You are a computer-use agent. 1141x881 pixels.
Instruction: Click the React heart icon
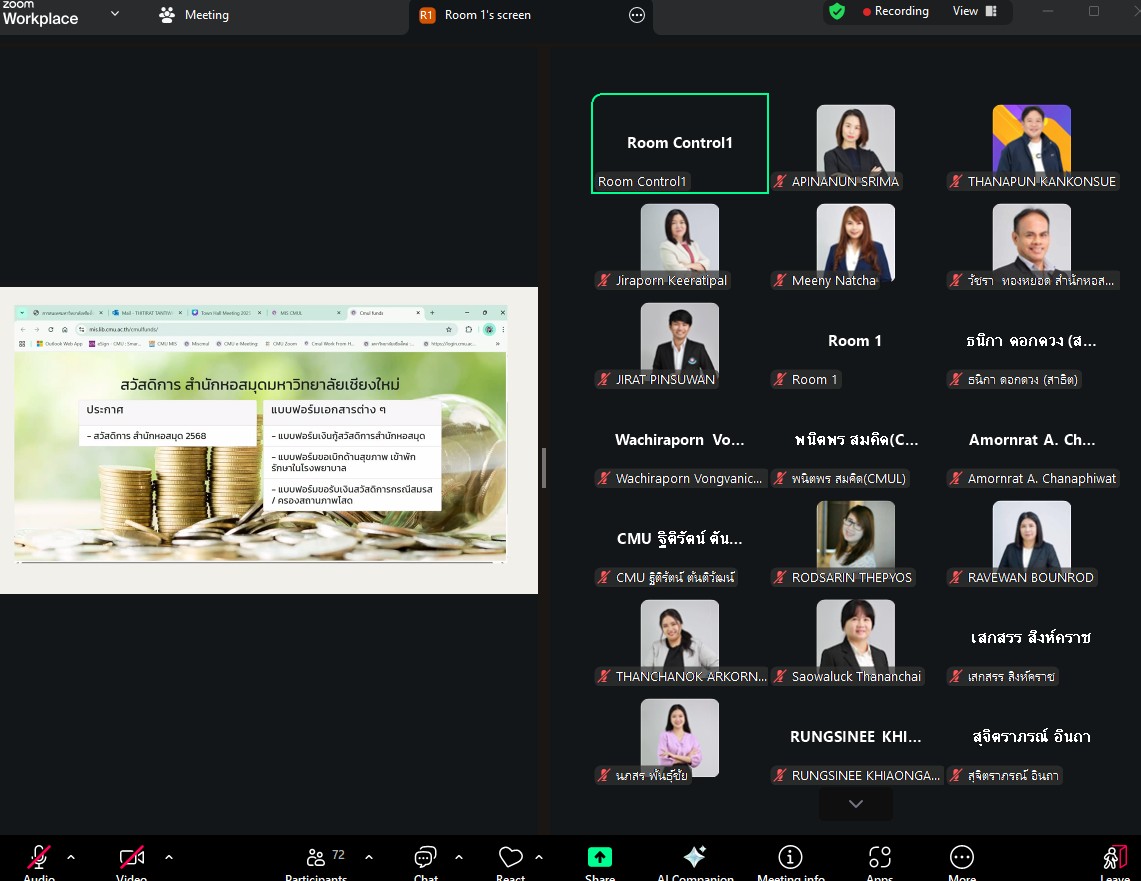(x=510, y=857)
